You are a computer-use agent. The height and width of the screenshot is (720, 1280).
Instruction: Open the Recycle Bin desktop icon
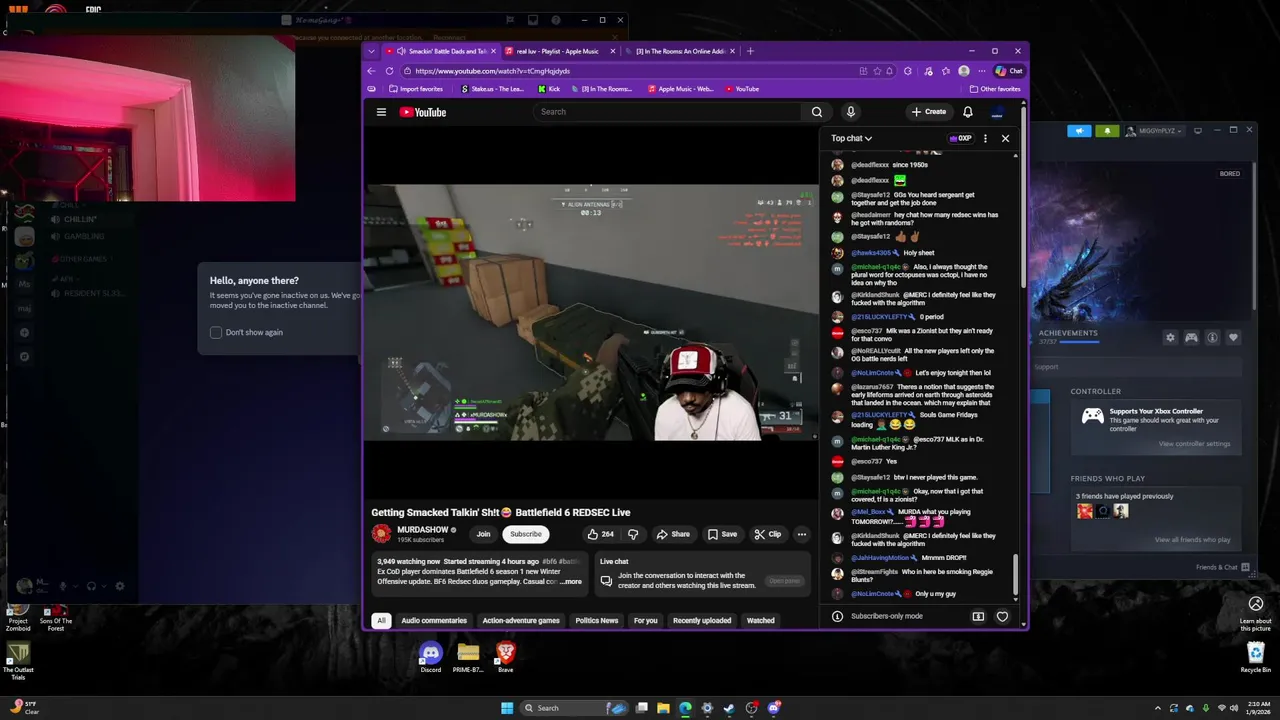pos(1256,657)
